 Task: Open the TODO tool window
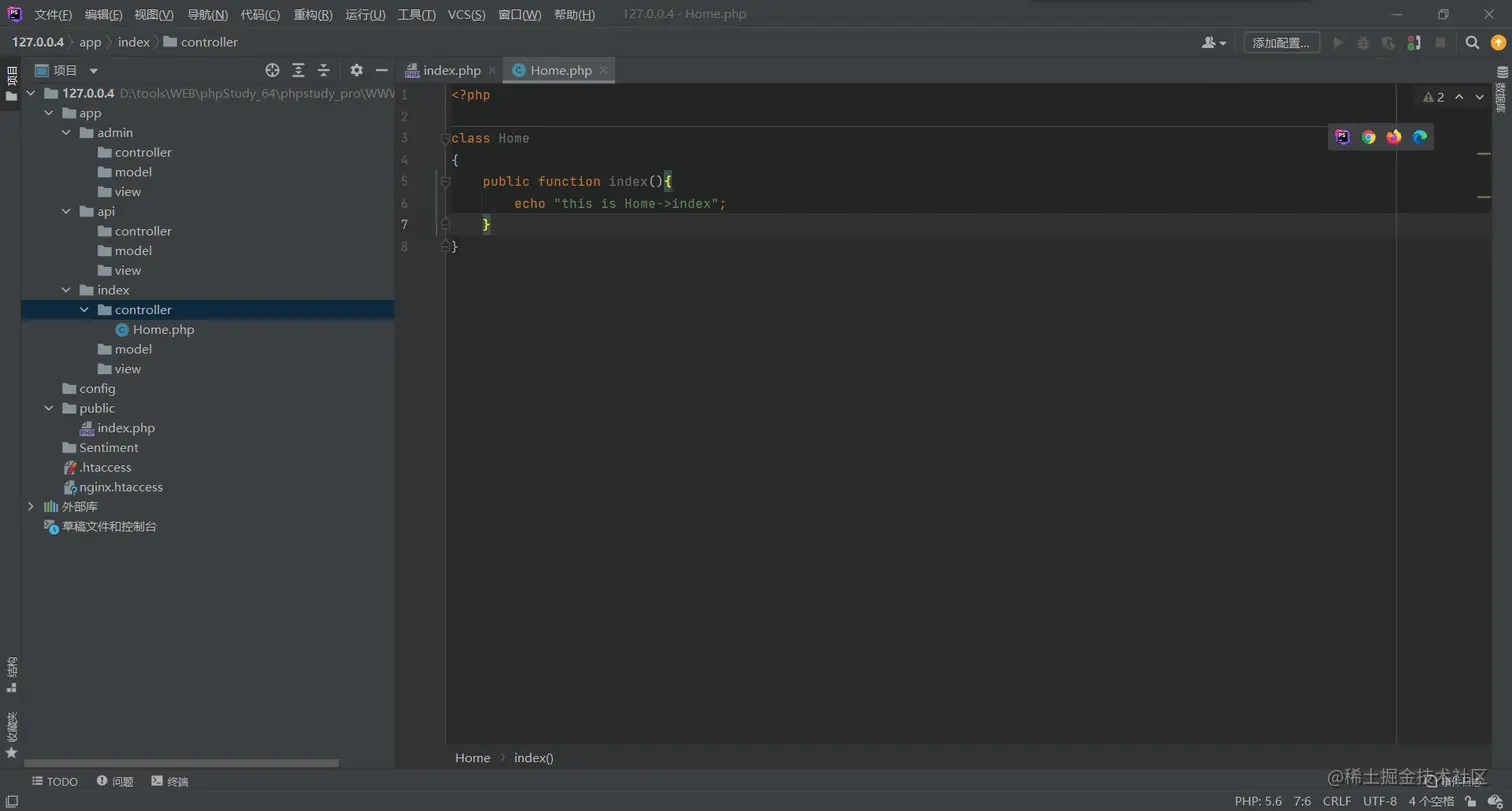[x=55, y=782]
